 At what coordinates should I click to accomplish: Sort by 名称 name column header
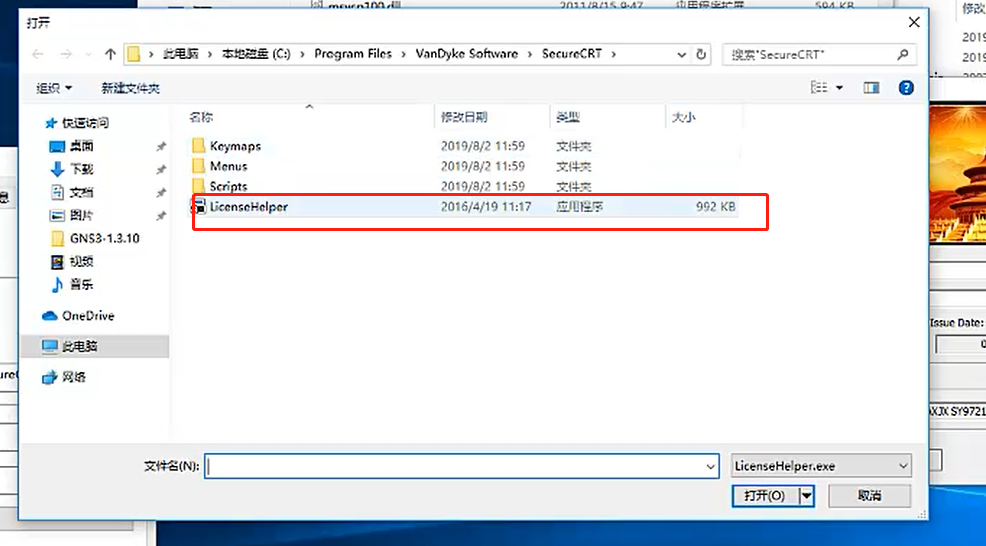click(x=201, y=117)
